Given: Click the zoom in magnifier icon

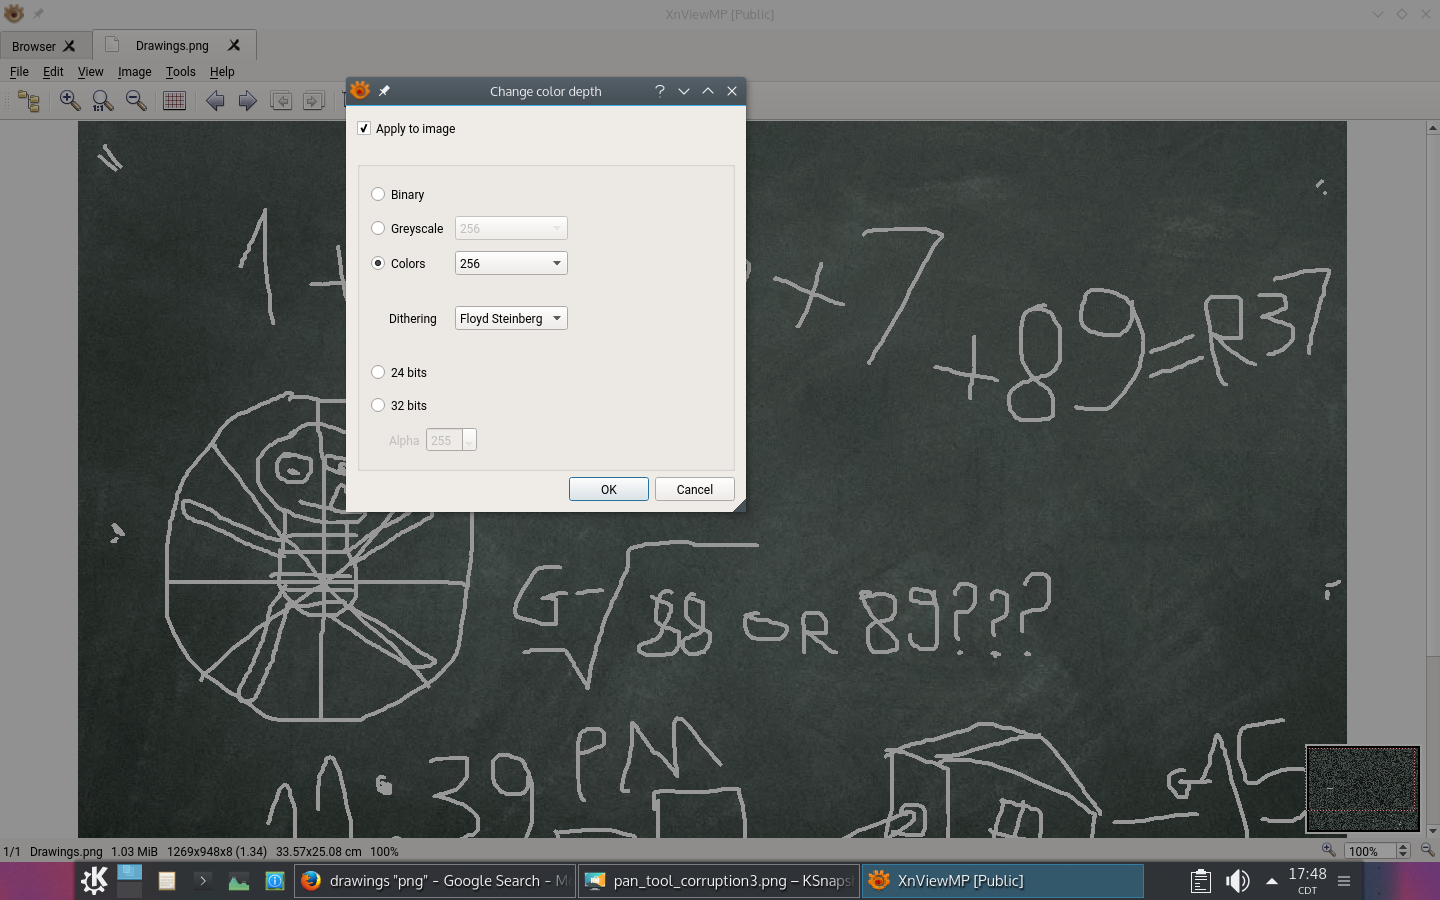Looking at the screenshot, I should pyautogui.click(x=70, y=101).
